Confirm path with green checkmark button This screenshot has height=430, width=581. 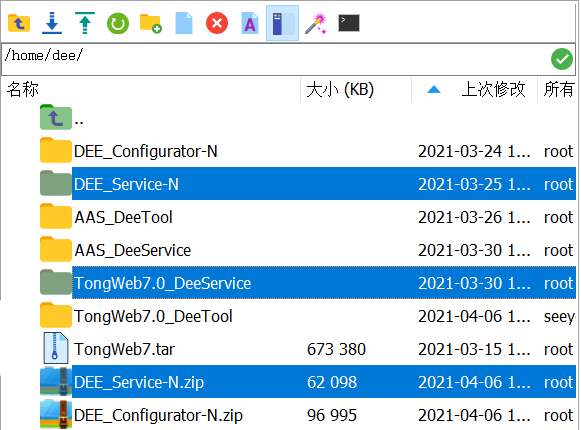562,59
